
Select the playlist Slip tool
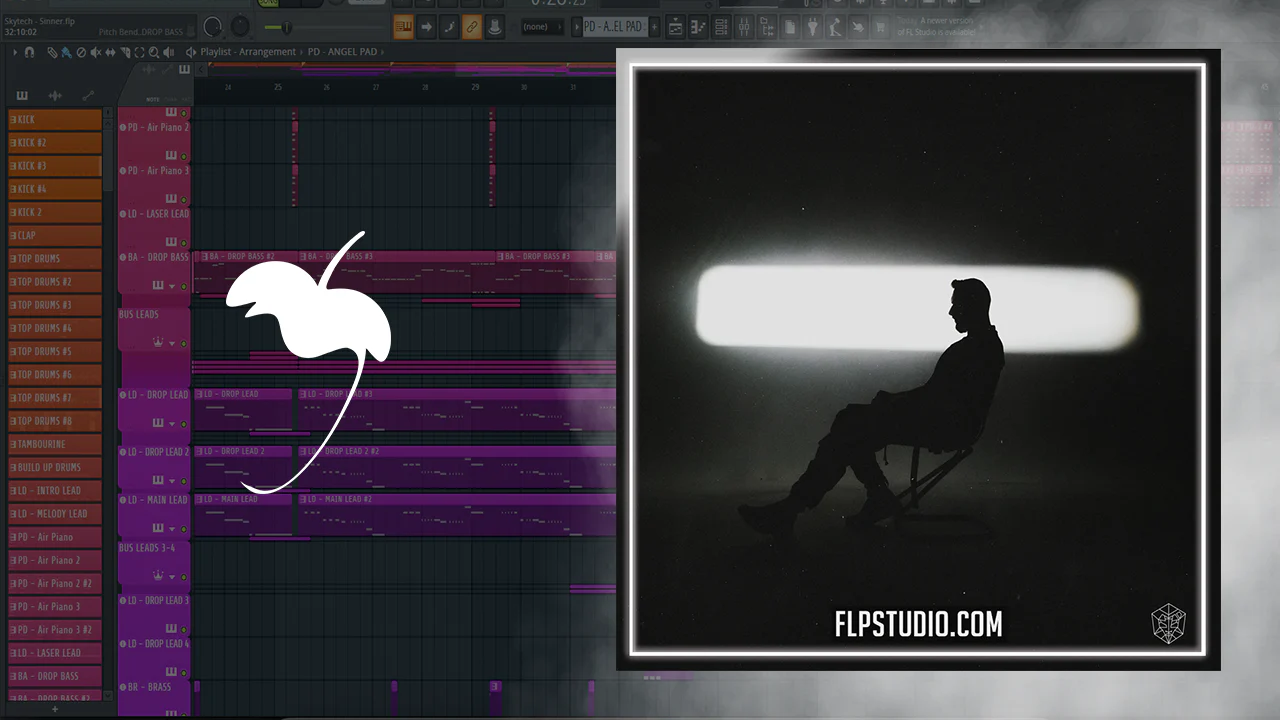coord(111,52)
